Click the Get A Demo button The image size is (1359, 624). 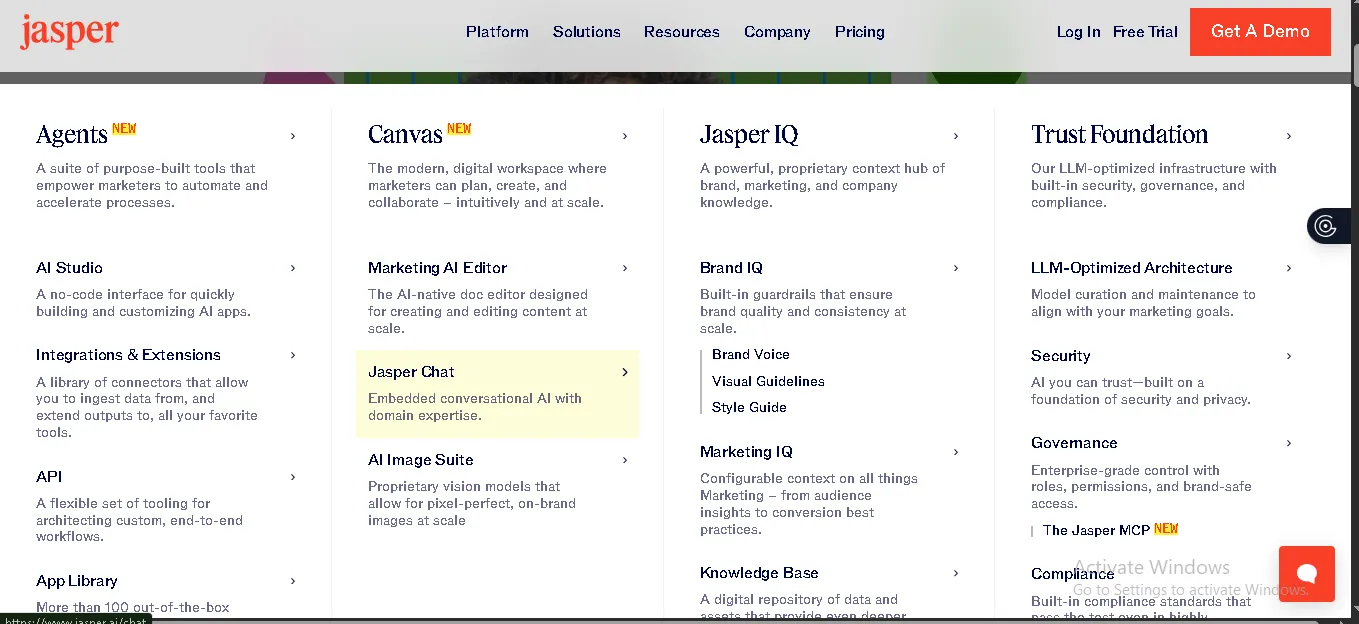[x=1260, y=31]
